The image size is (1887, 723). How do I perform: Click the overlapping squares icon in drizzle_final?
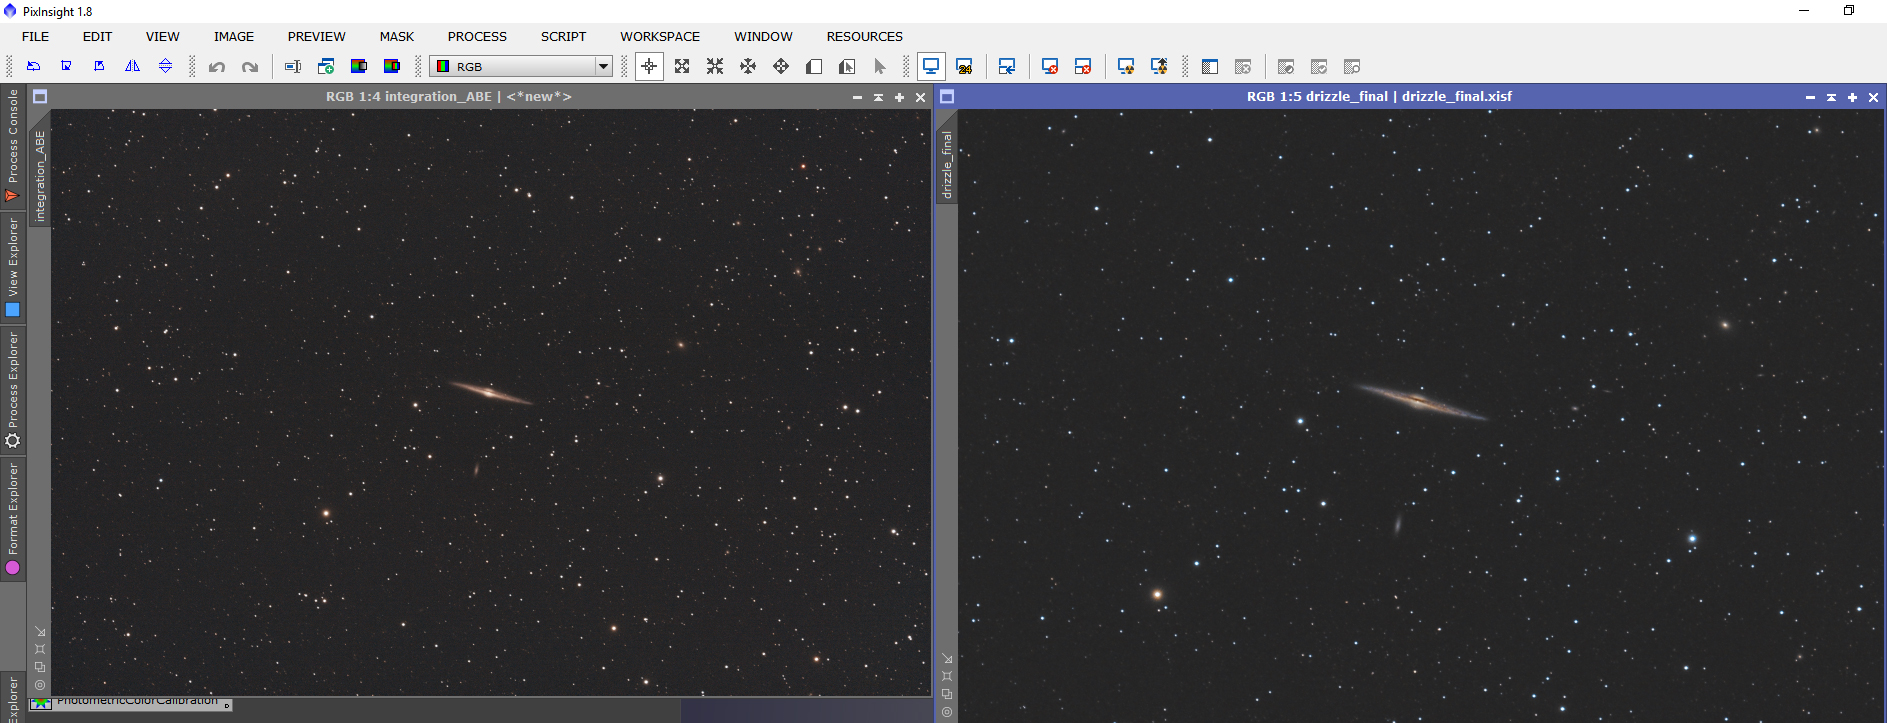tap(947, 694)
